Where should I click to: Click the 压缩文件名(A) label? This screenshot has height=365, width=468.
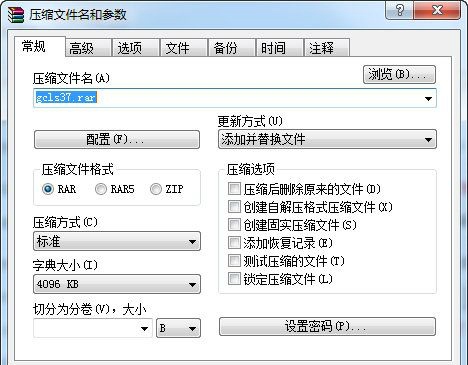click(x=71, y=79)
